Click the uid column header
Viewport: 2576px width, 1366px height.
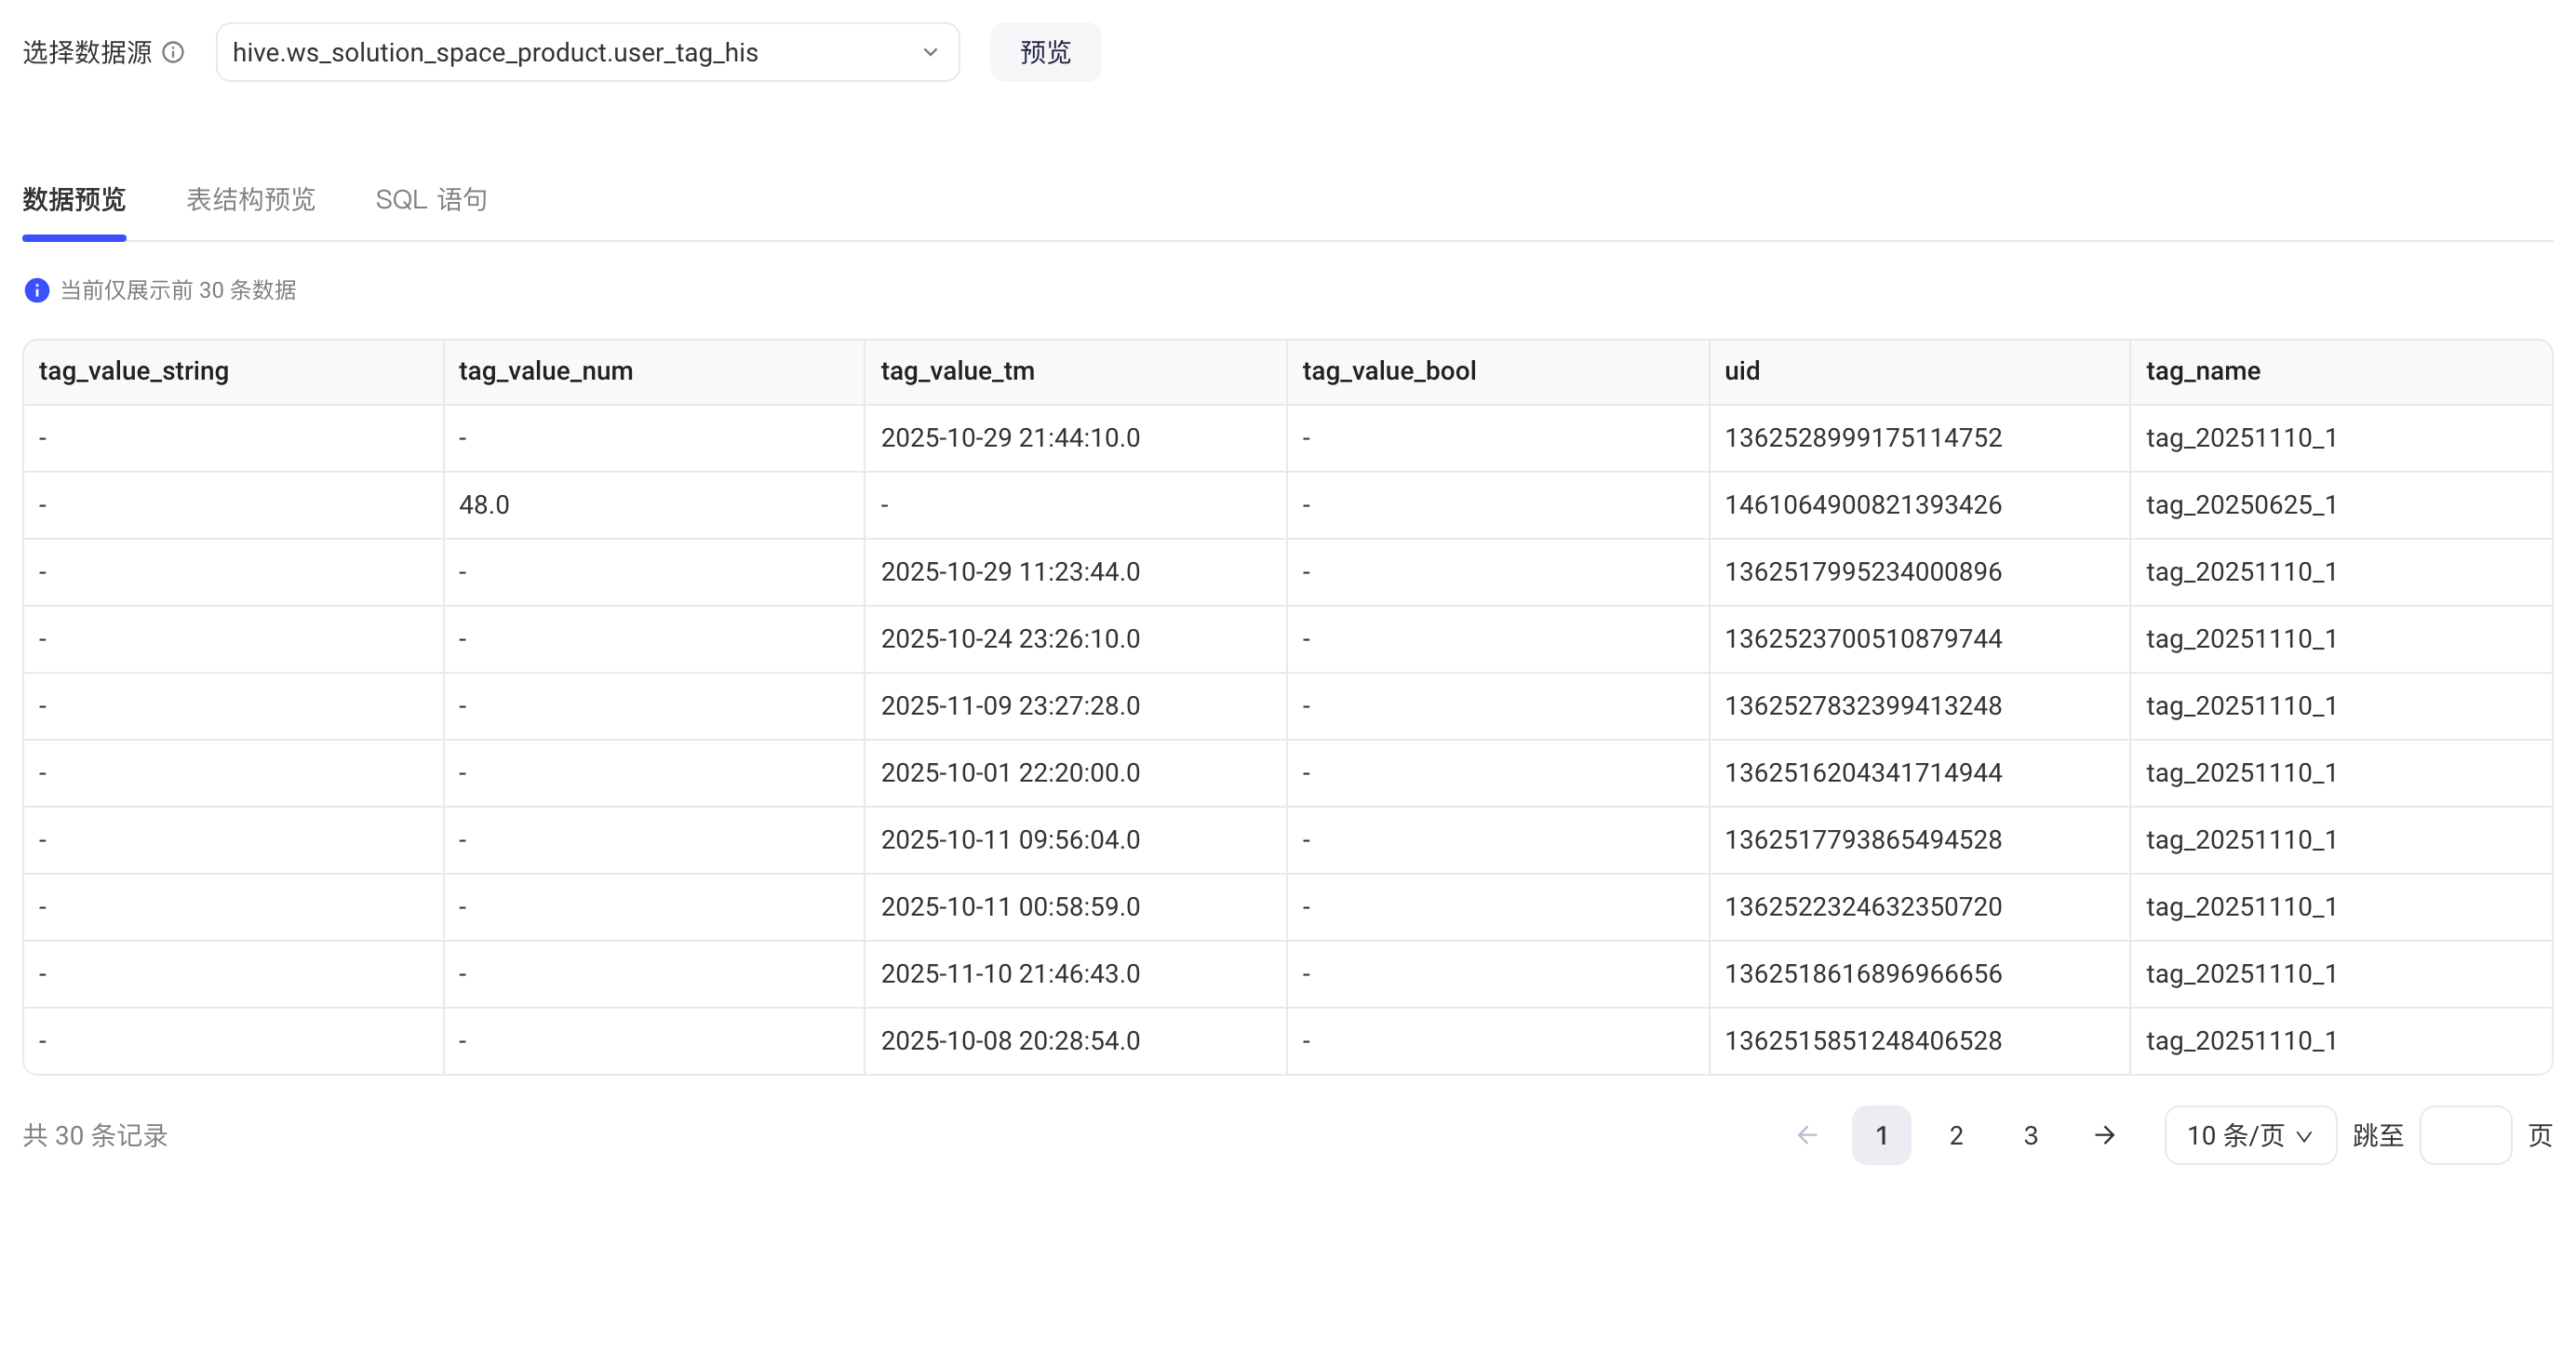[x=1920, y=371]
